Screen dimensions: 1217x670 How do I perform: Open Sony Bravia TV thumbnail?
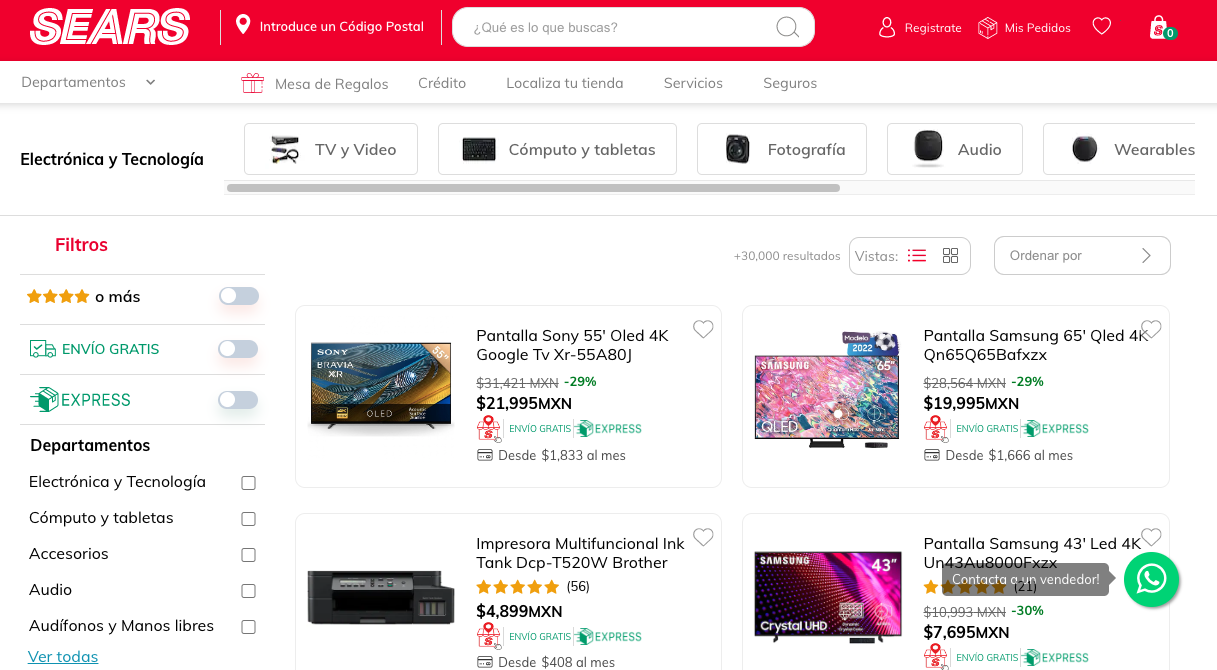point(381,387)
